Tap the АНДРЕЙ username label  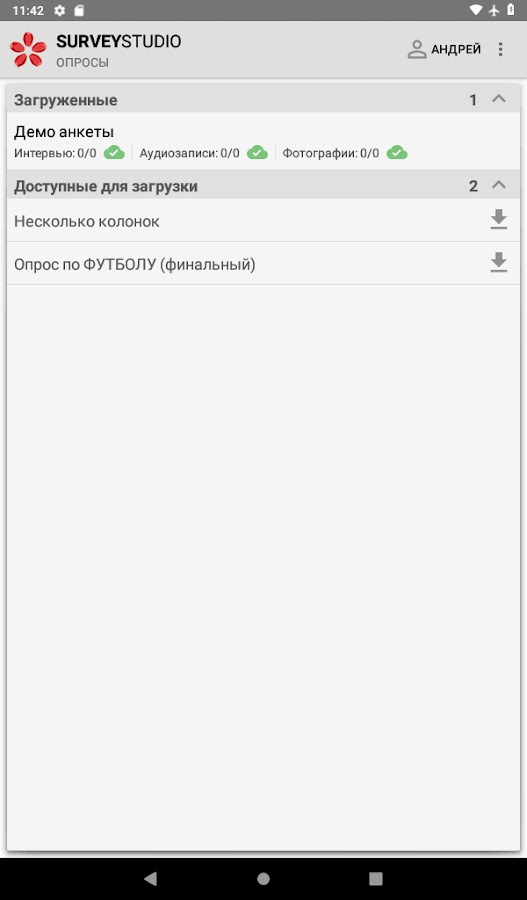point(456,50)
